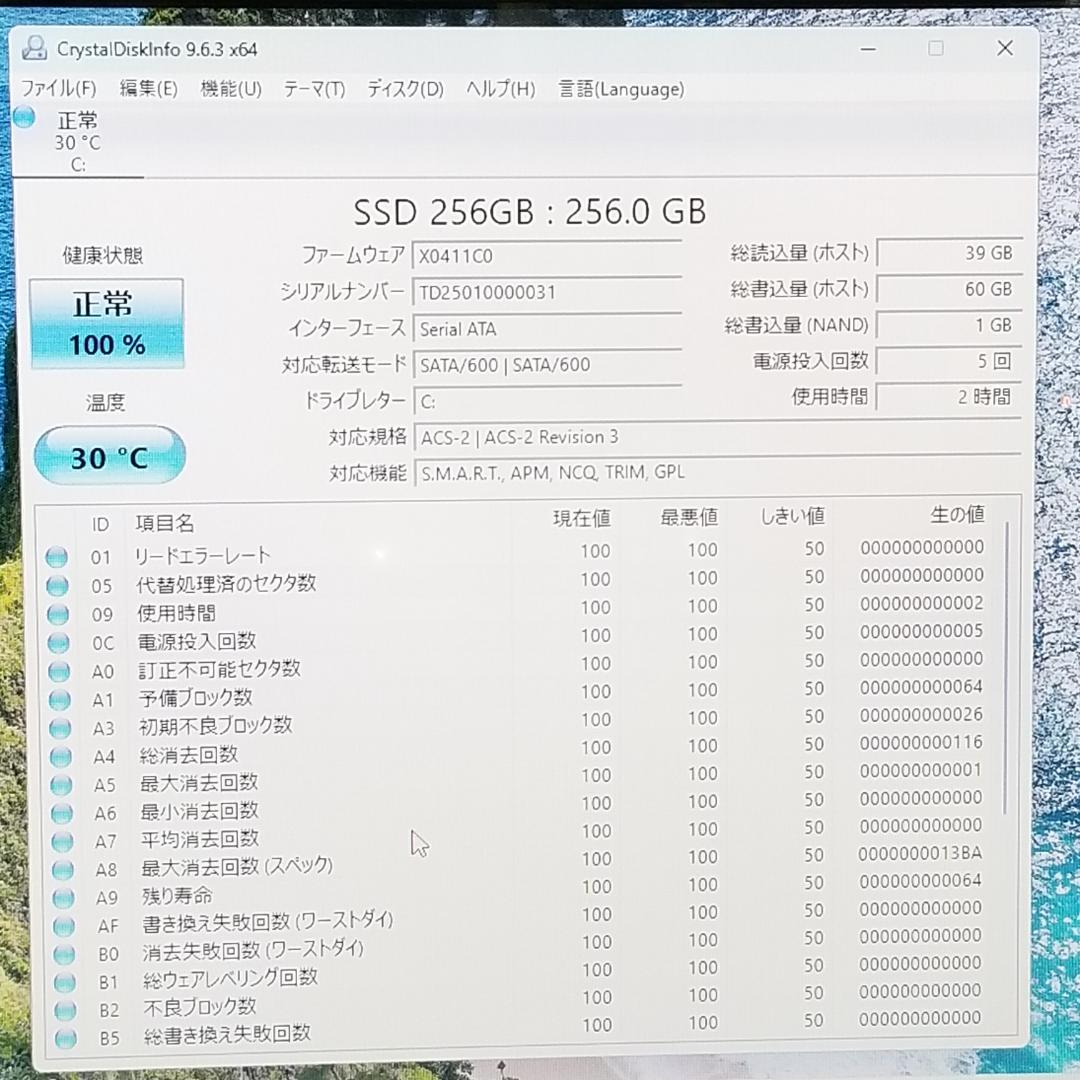Open the 機能(U) menu
The height and width of the screenshot is (1080, 1080).
click(229, 89)
